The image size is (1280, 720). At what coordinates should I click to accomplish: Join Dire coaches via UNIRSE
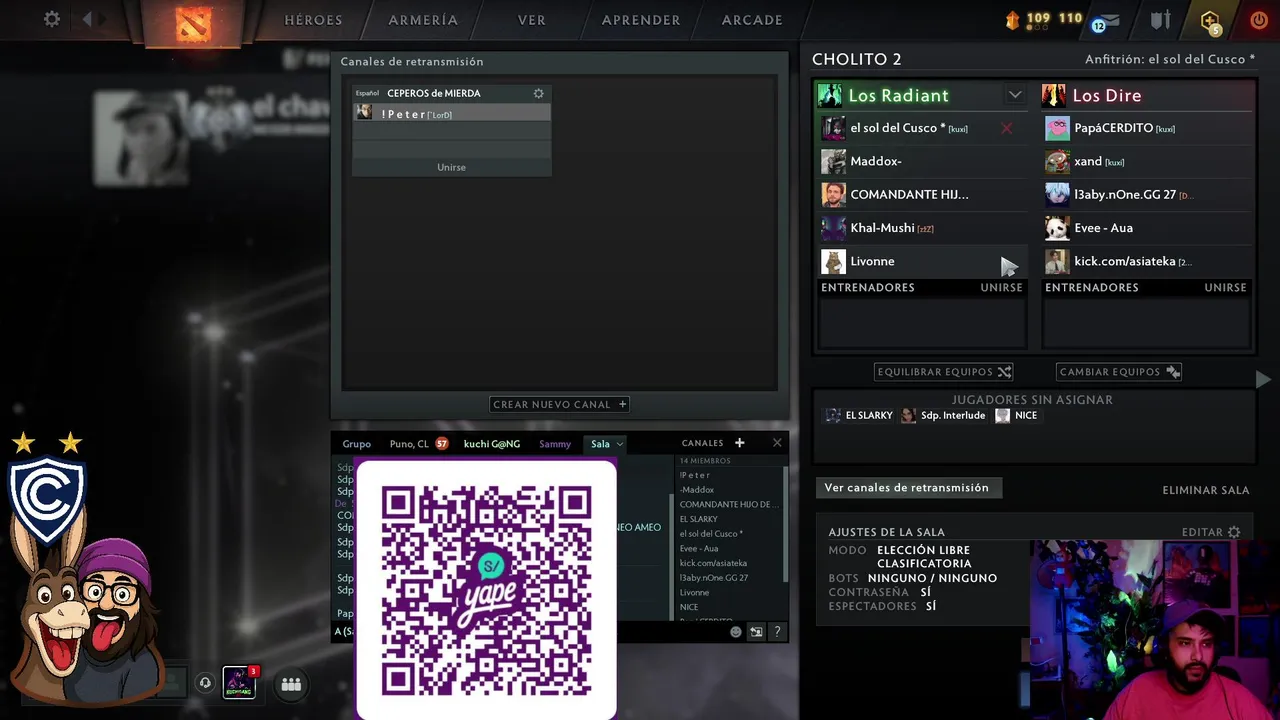[1225, 288]
